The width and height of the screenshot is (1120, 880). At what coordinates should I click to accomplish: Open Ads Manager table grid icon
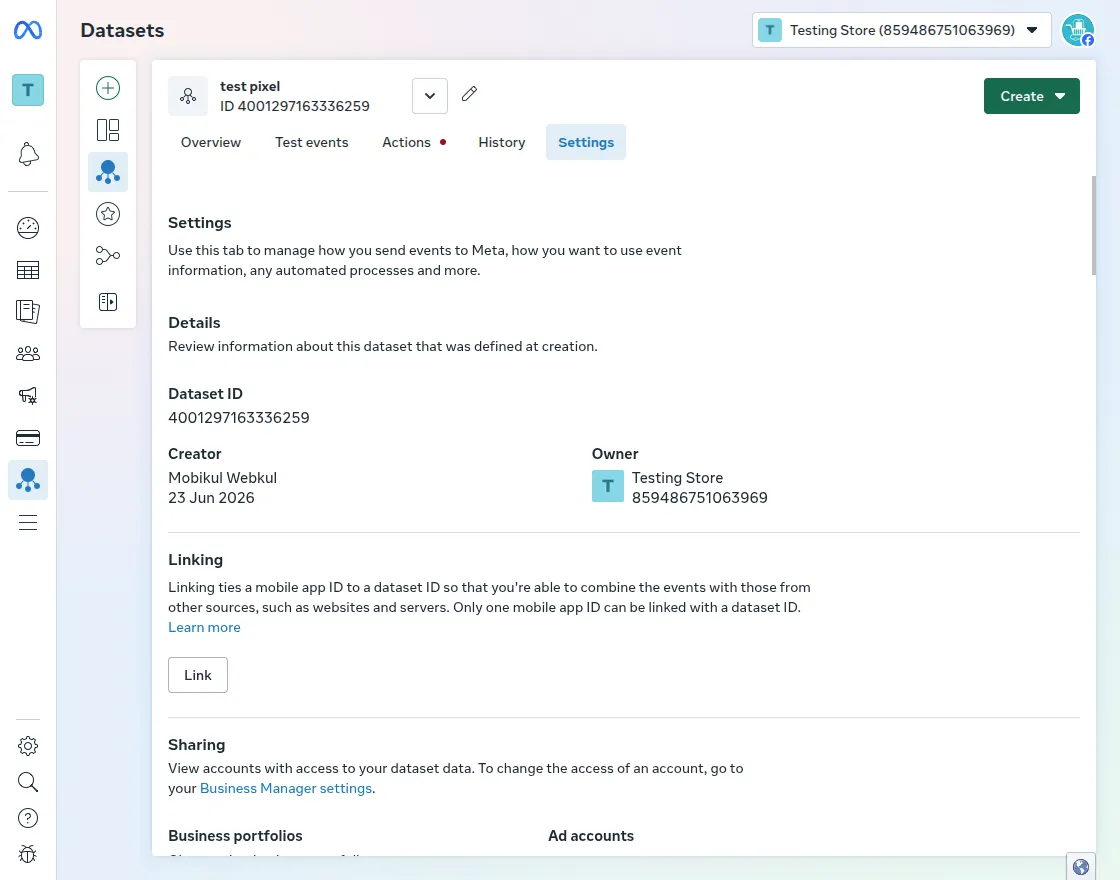point(28,270)
